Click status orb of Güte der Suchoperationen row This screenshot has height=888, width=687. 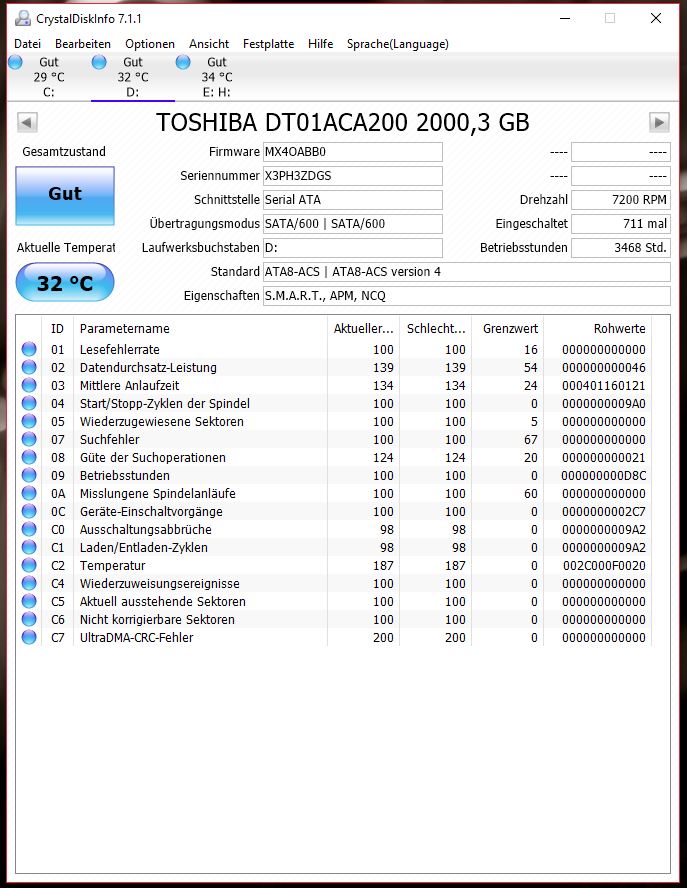click(x=29, y=458)
